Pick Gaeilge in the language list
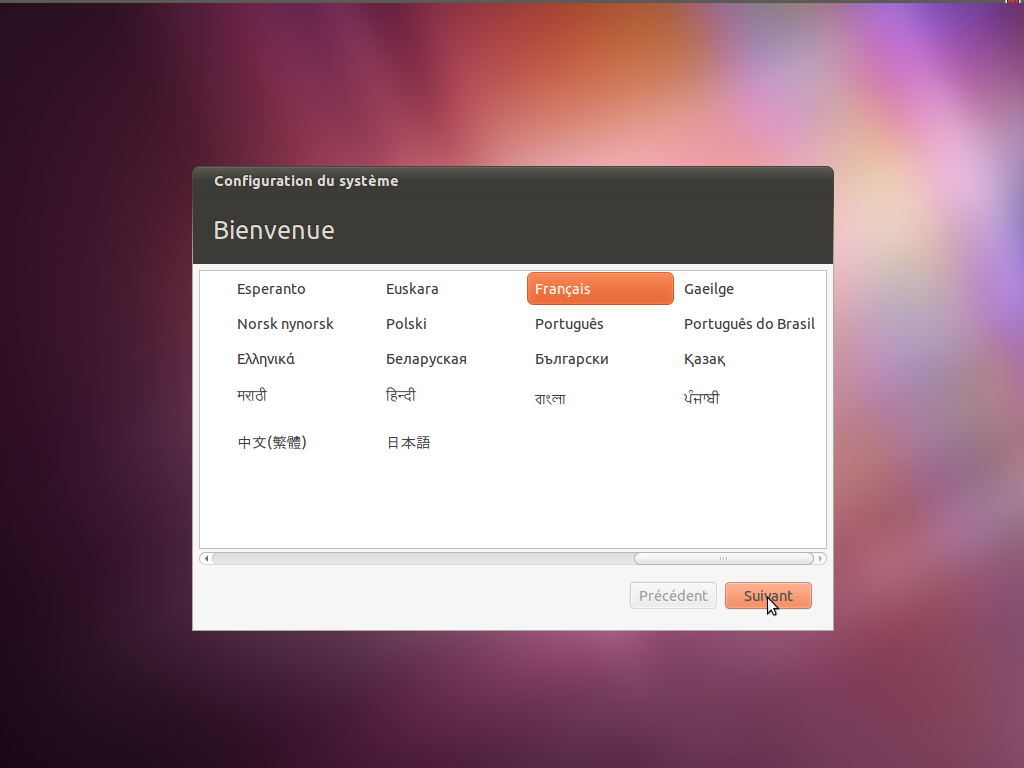This screenshot has height=768, width=1024. point(709,289)
